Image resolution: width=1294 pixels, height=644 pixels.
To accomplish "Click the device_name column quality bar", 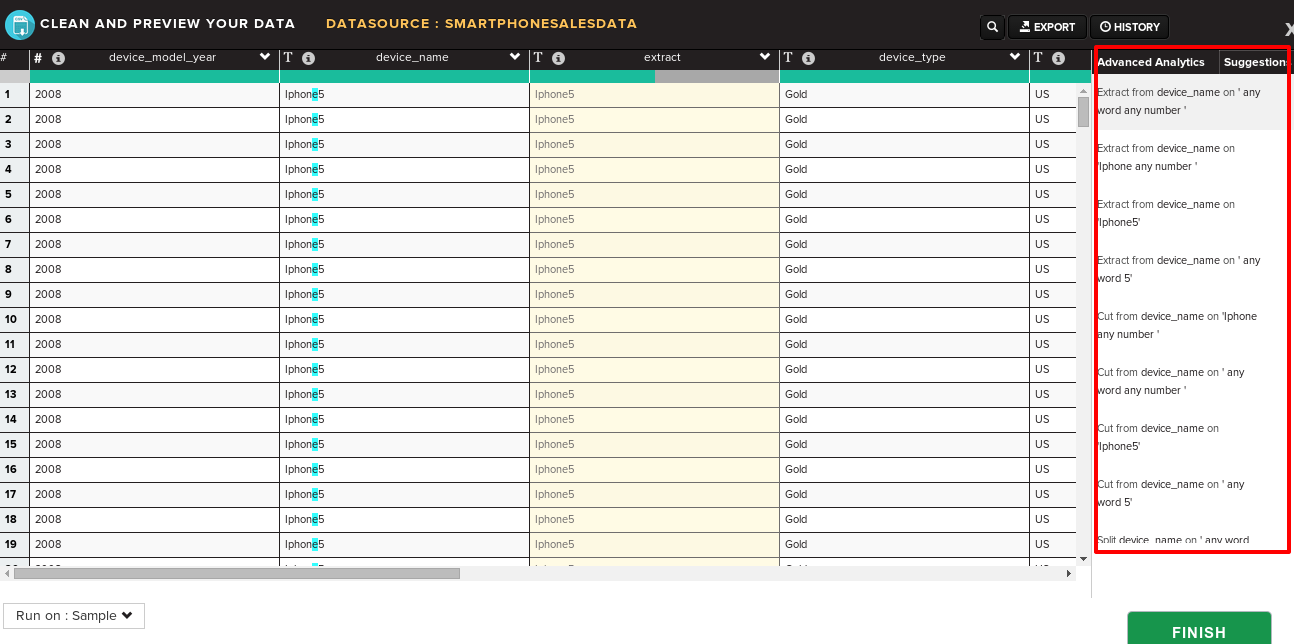I will tap(405, 76).
